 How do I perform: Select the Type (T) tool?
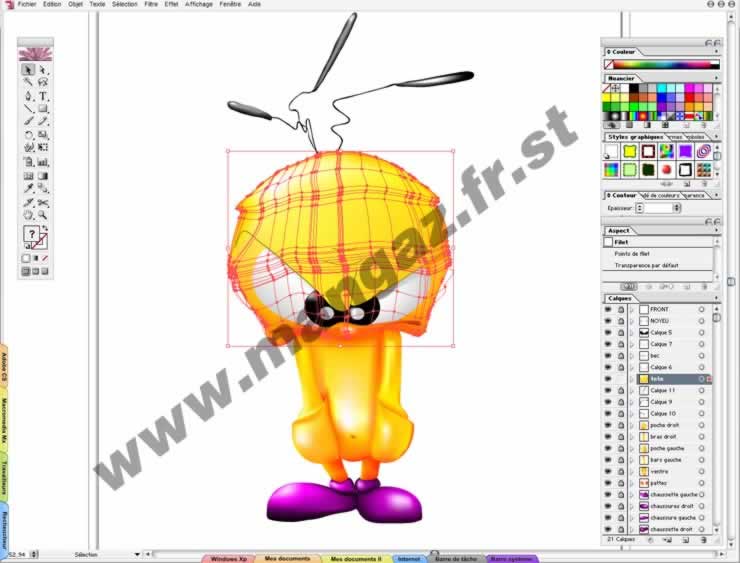[x=43, y=96]
